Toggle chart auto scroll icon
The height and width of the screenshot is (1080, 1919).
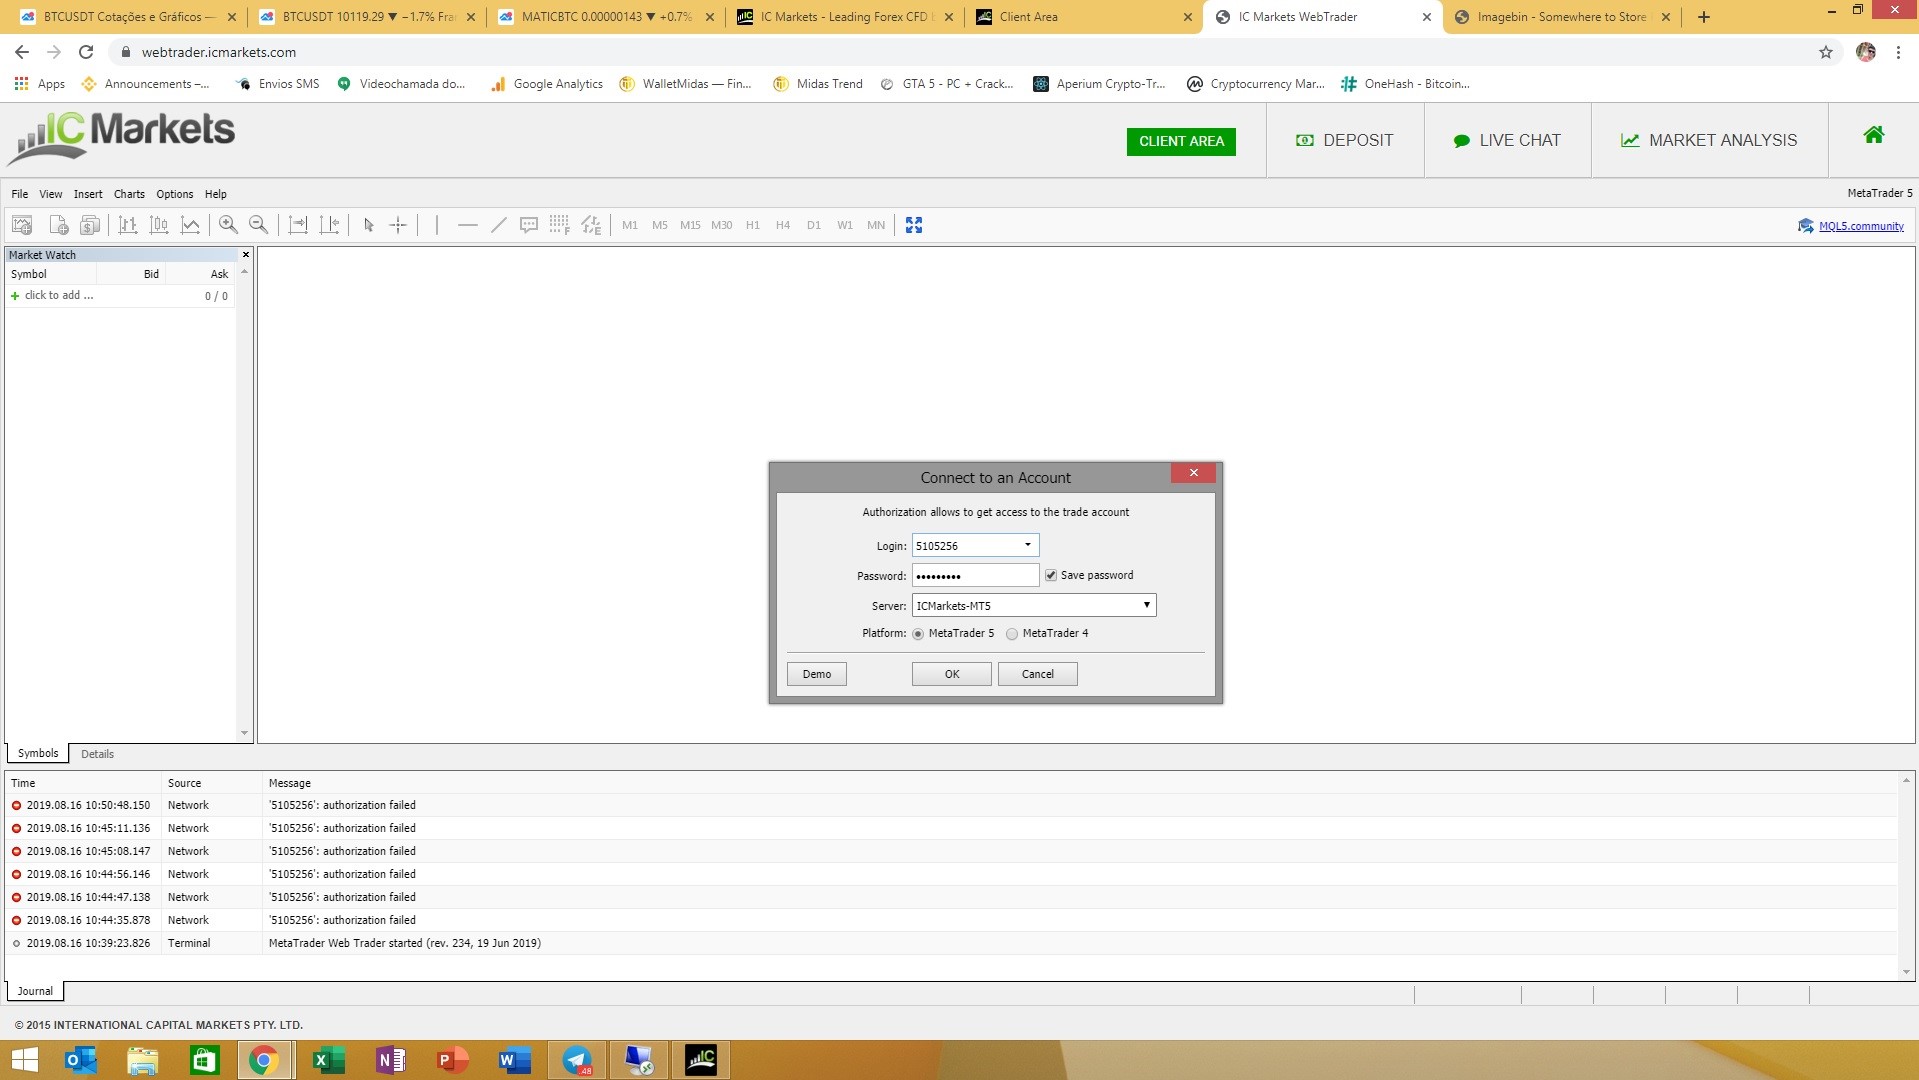pyautogui.click(x=298, y=225)
